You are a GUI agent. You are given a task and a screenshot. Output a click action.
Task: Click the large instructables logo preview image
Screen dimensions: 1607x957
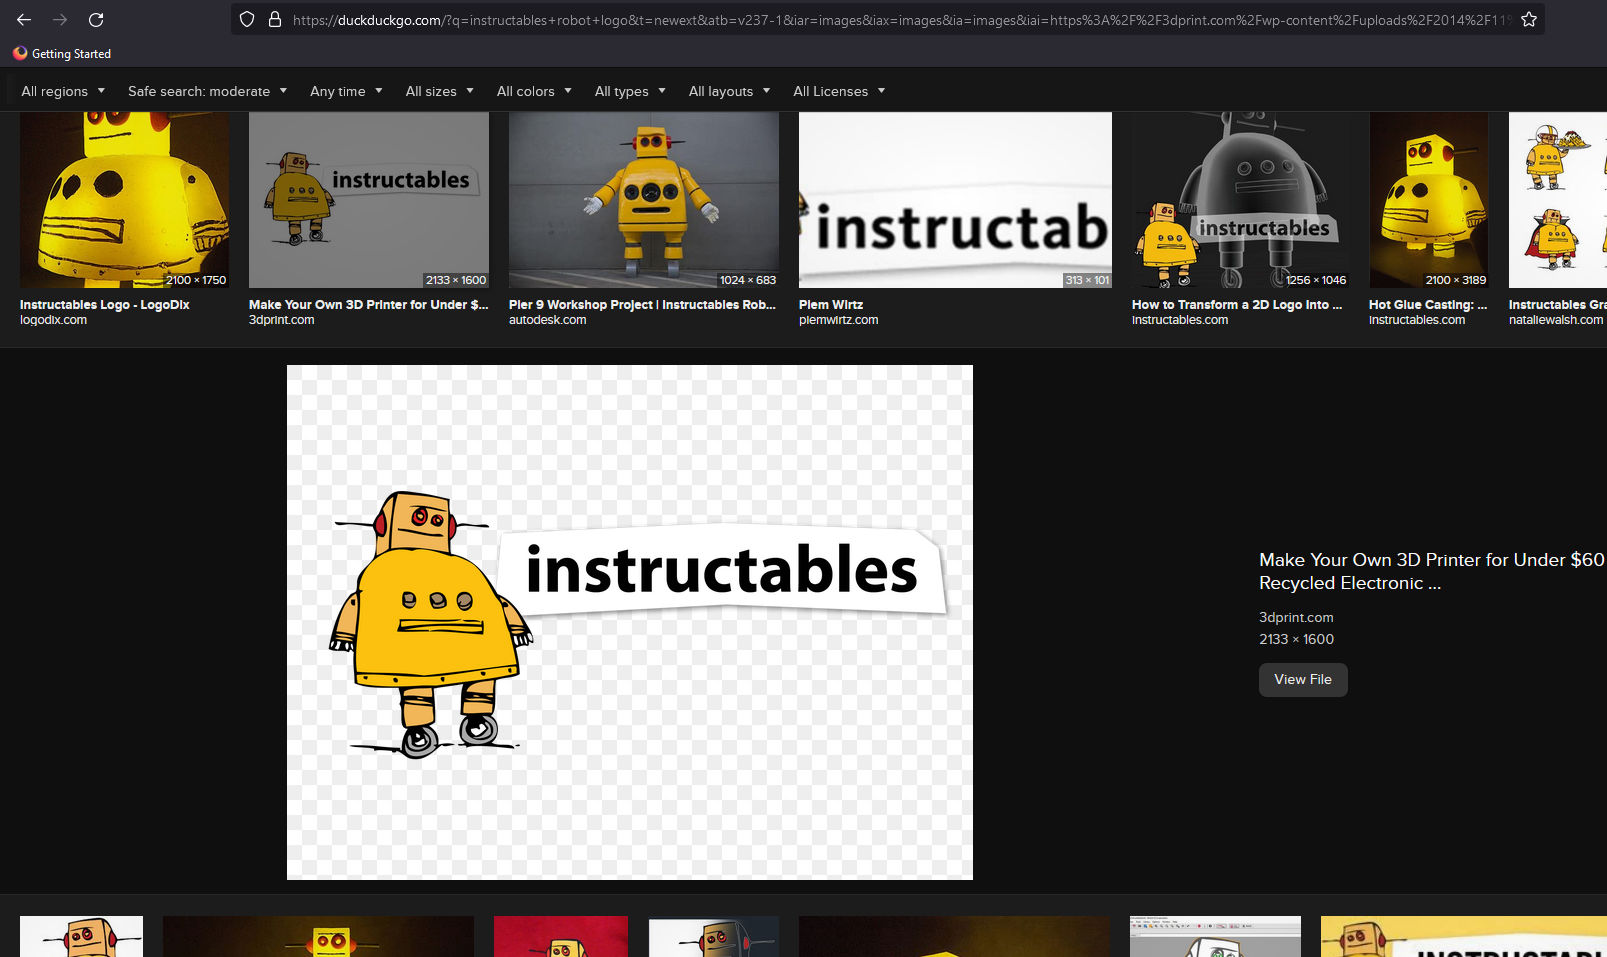point(630,622)
